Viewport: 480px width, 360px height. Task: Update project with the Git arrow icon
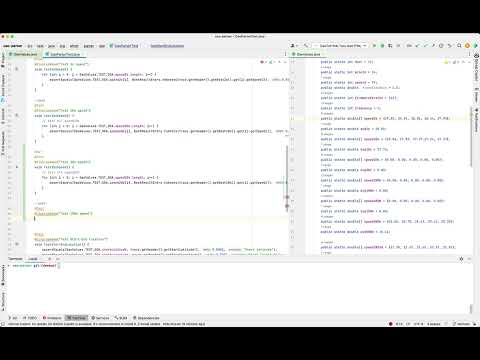pos(417,46)
